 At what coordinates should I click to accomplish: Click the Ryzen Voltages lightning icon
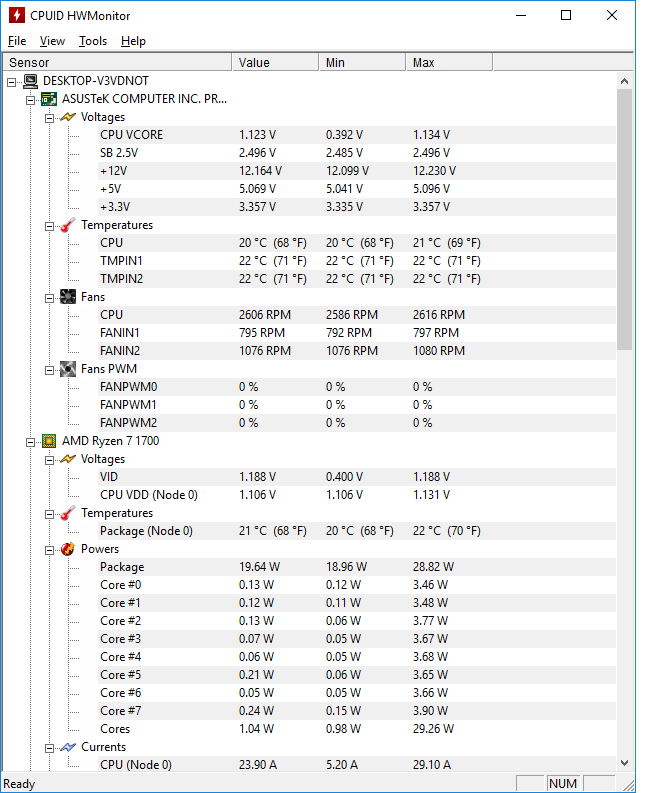tap(68, 459)
